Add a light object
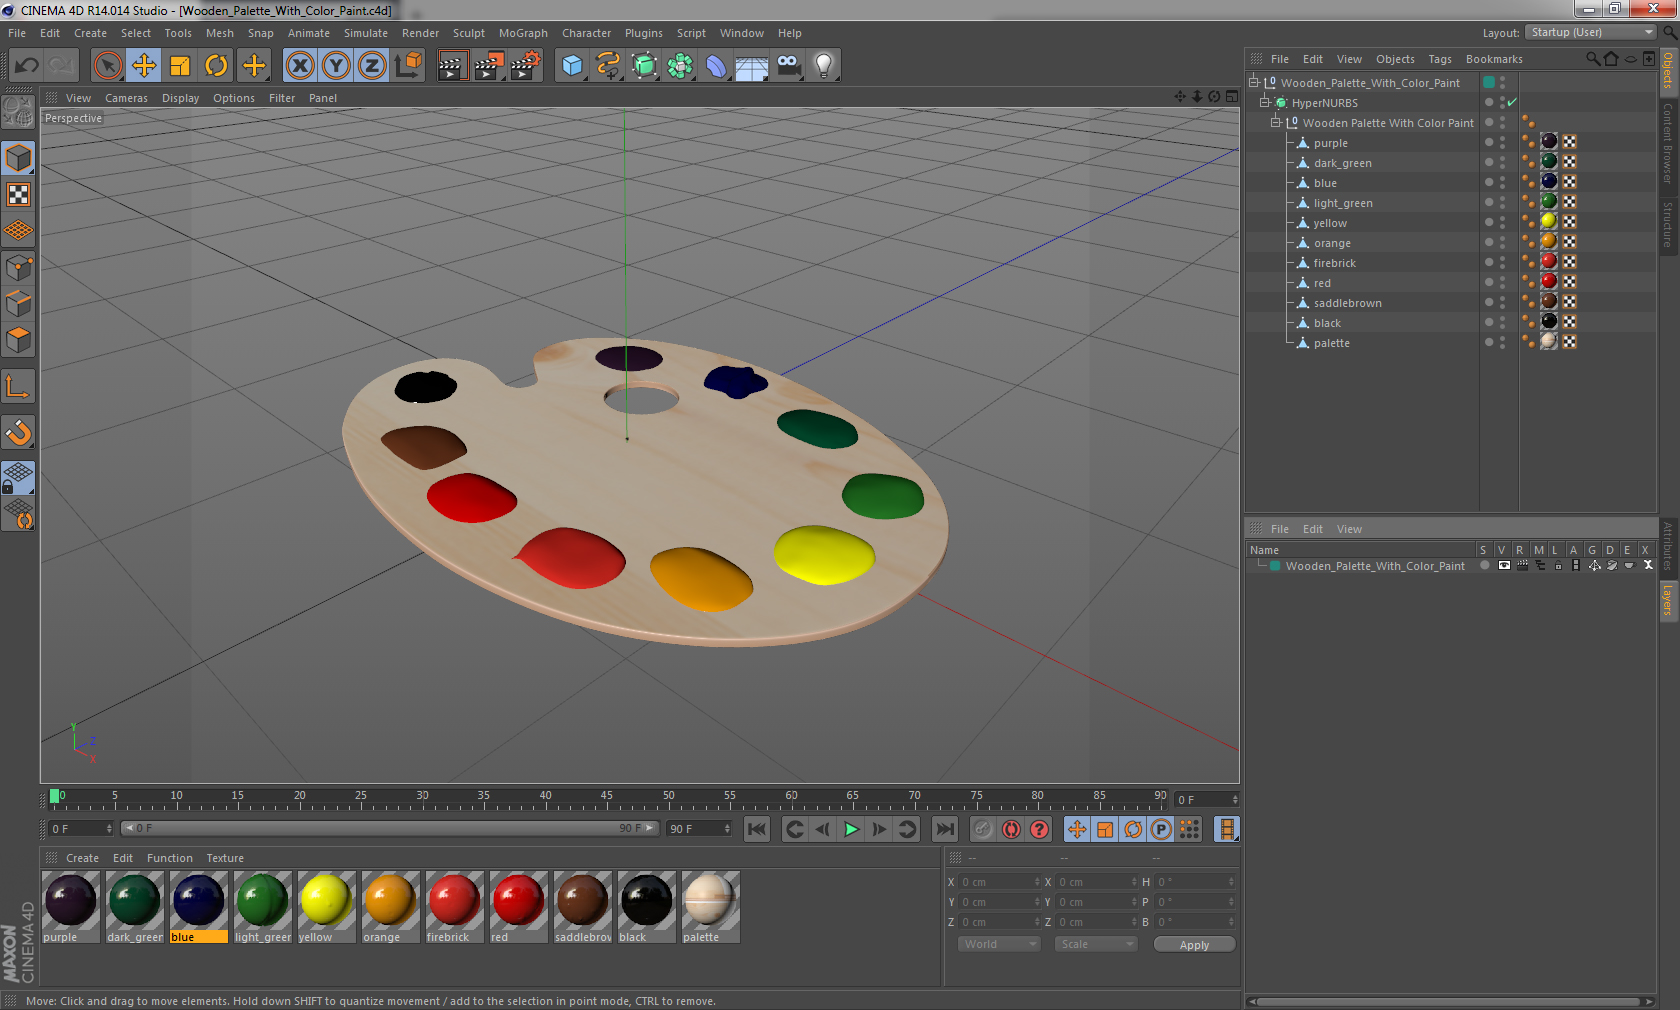Viewport: 1680px width, 1010px height. tap(824, 66)
